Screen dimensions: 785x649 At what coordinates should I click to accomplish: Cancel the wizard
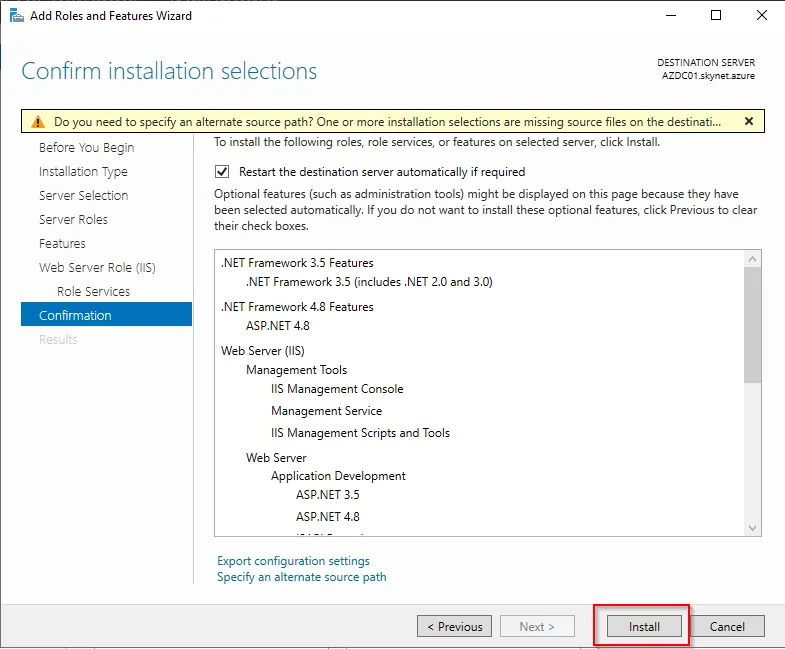(x=727, y=626)
